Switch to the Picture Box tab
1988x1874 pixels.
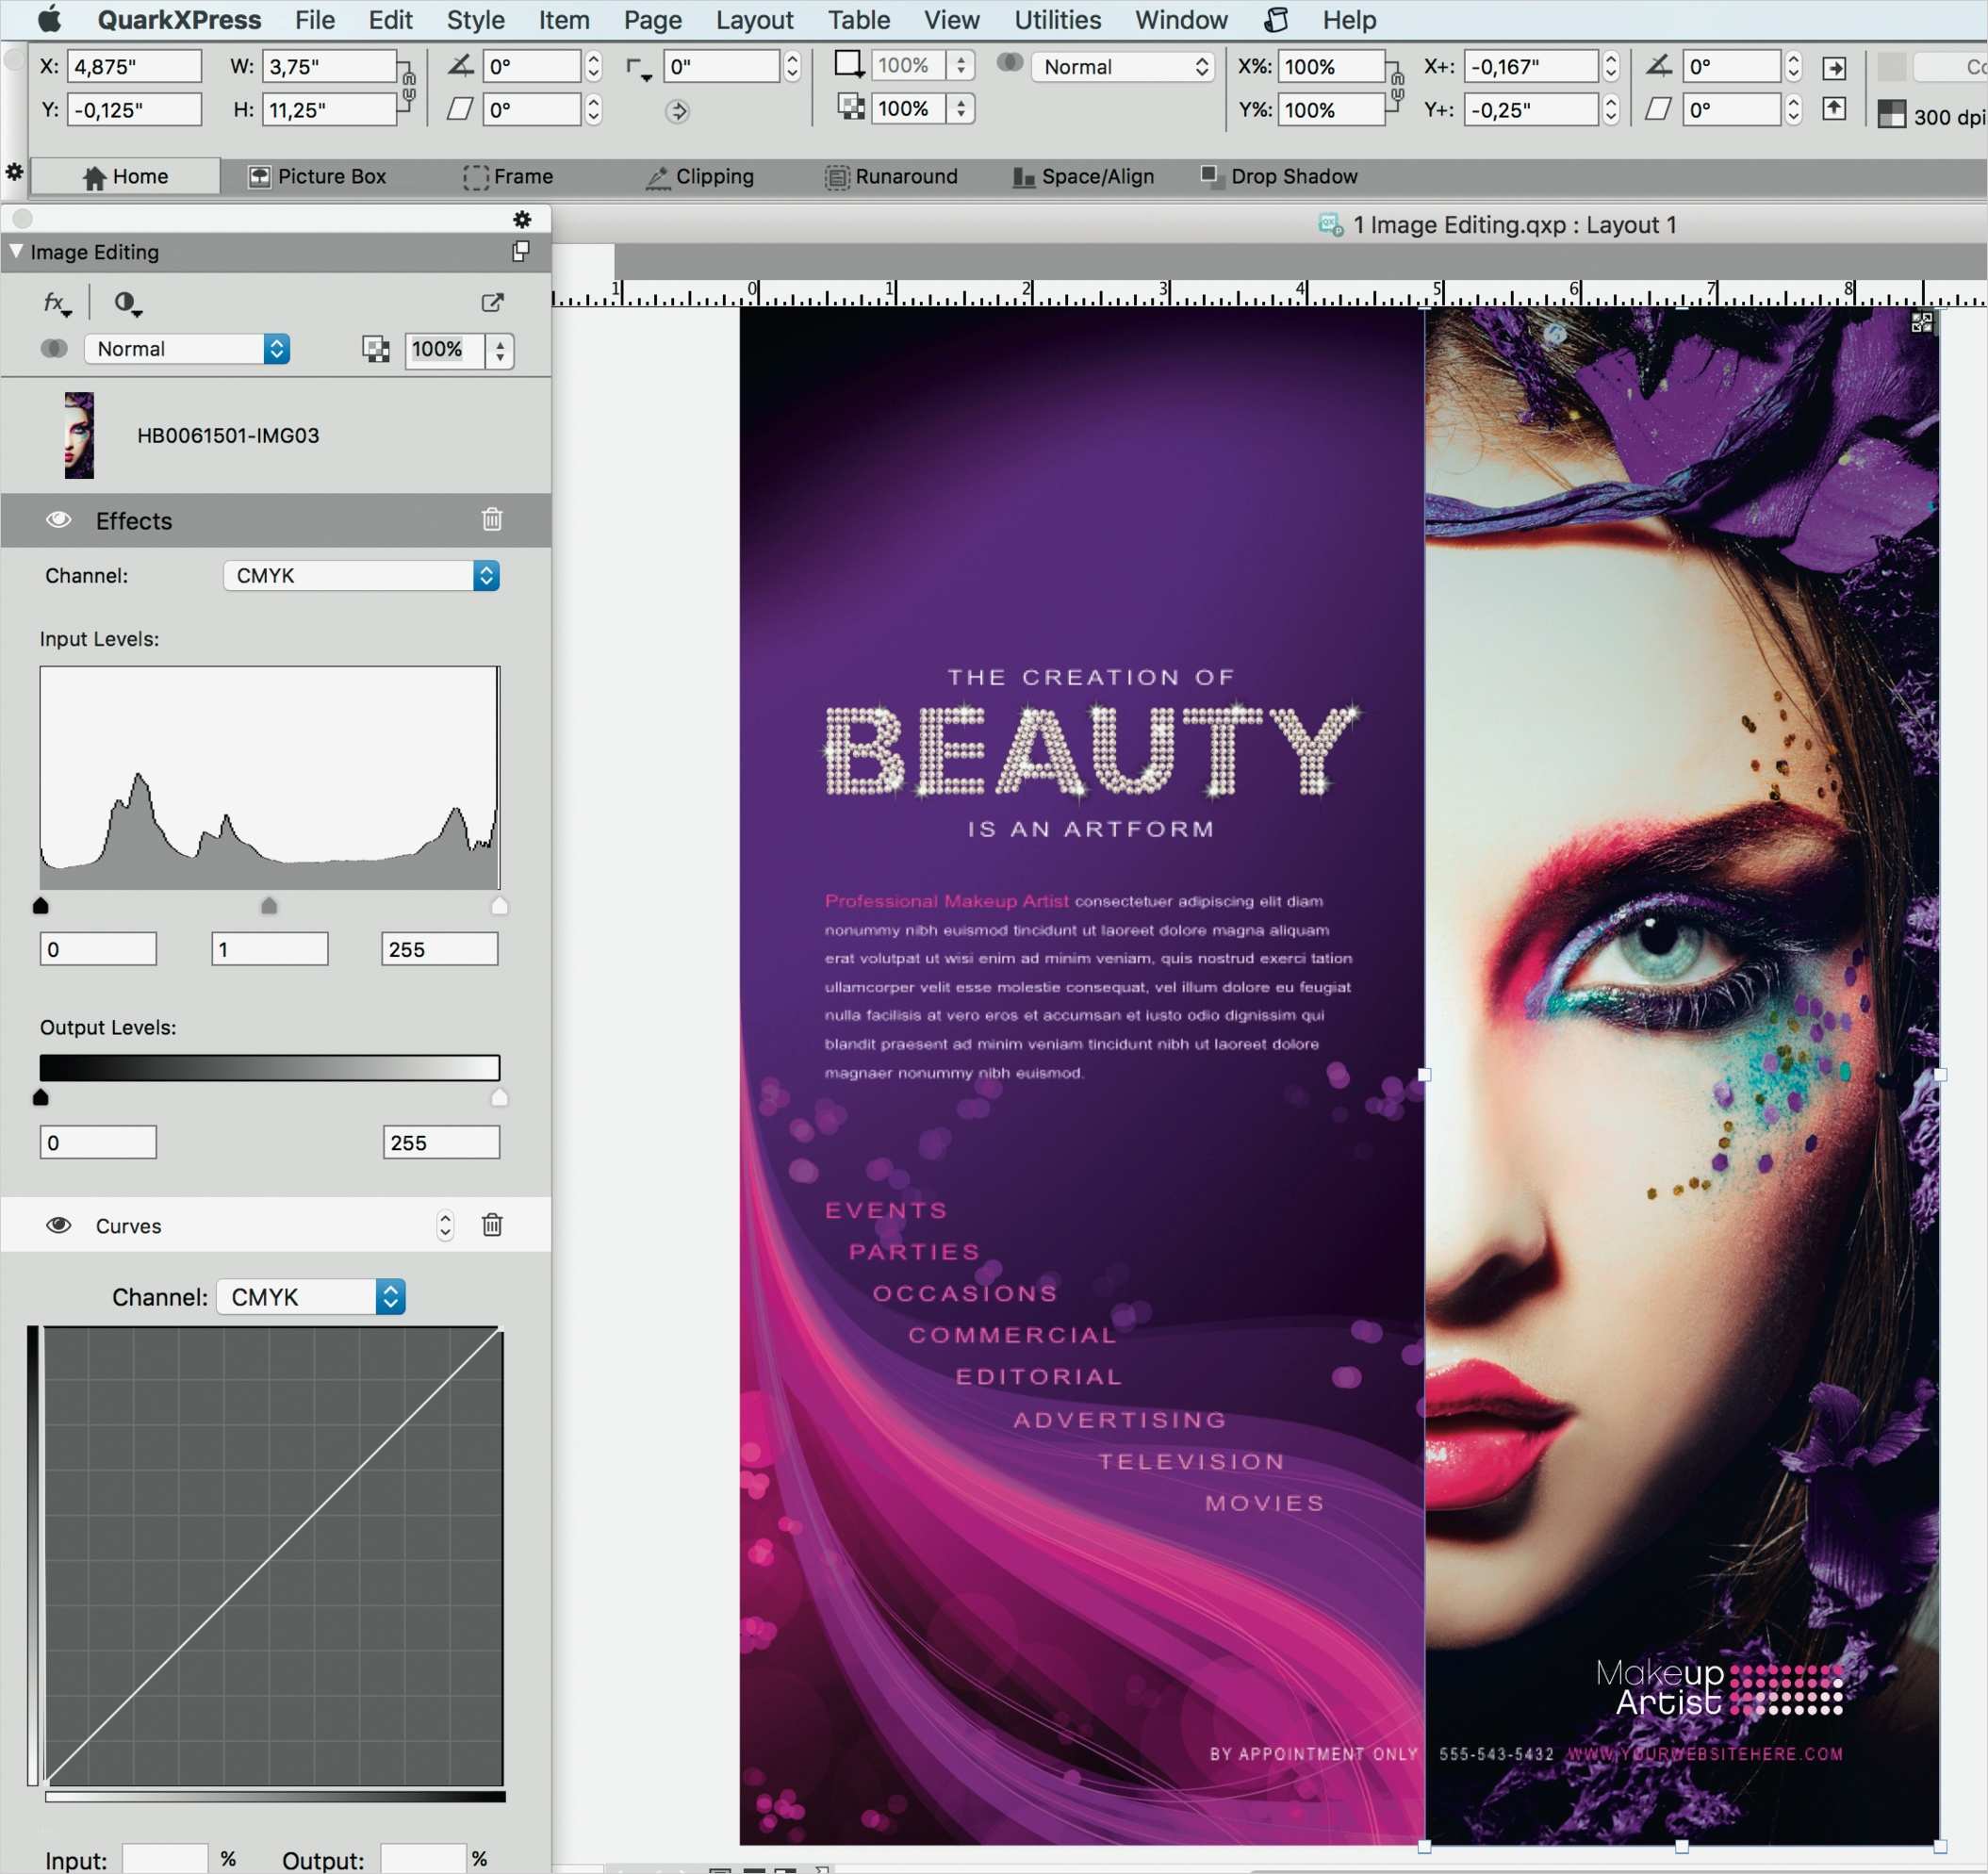[x=318, y=176]
